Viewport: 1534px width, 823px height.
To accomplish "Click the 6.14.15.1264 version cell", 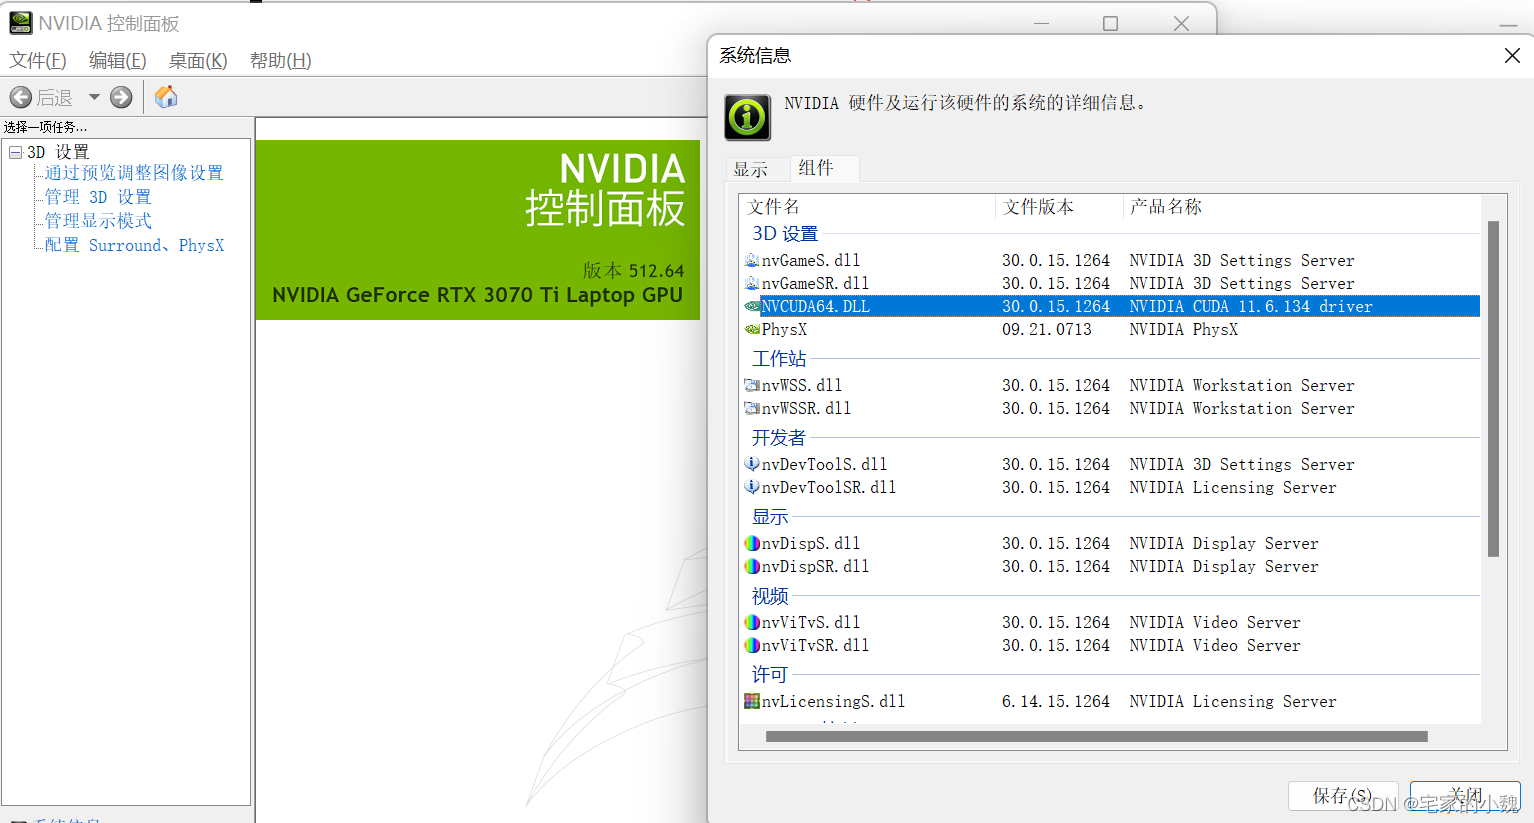I will pyautogui.click(x=1056, y=701).
